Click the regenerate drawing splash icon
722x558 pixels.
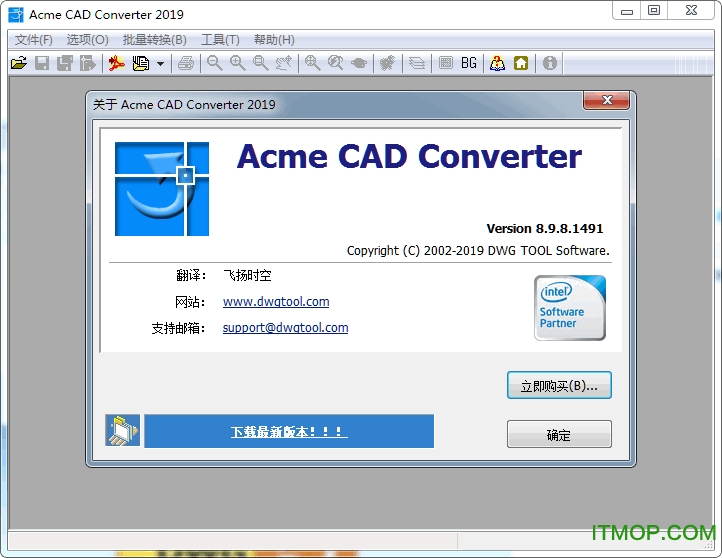pos(388,63)
